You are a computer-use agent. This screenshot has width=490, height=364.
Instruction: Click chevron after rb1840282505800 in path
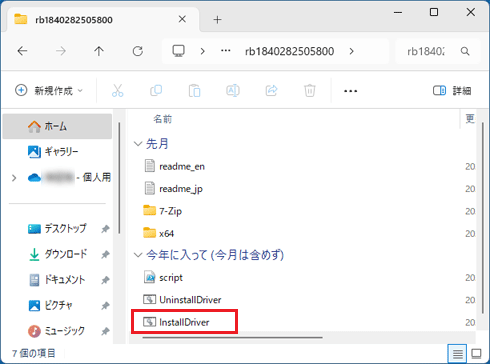351,51
